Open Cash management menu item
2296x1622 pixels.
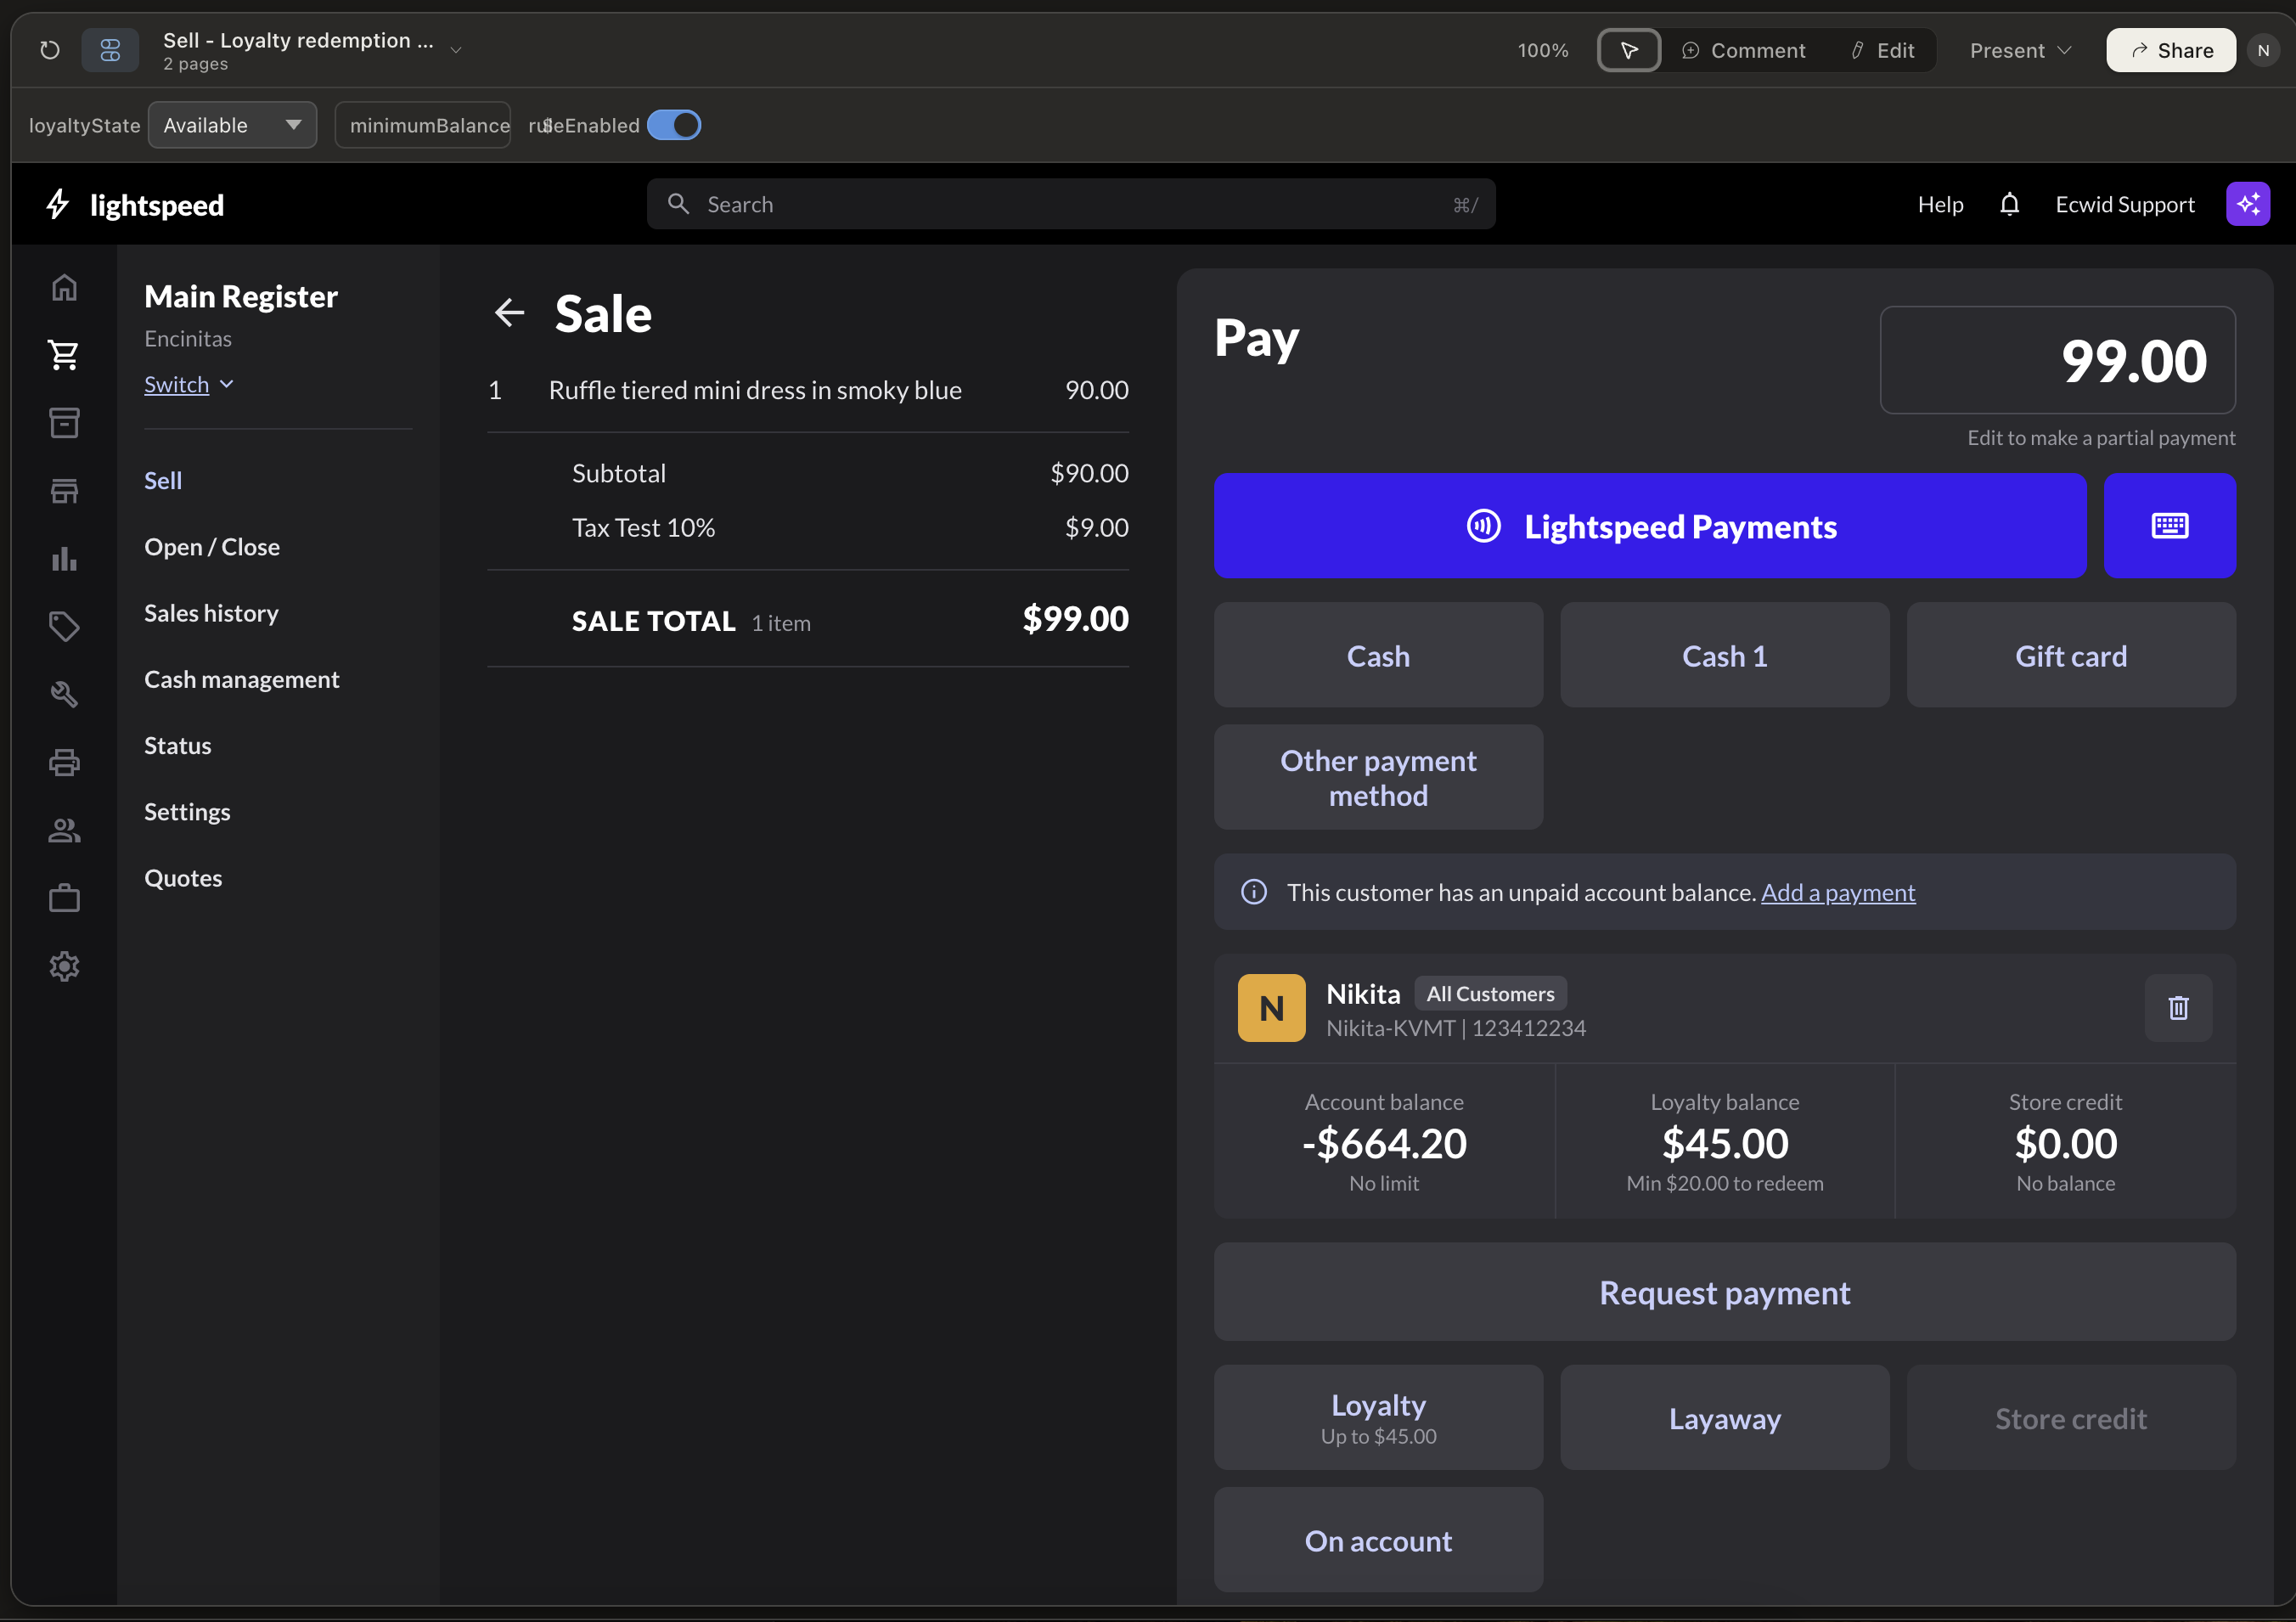[242, 679]
